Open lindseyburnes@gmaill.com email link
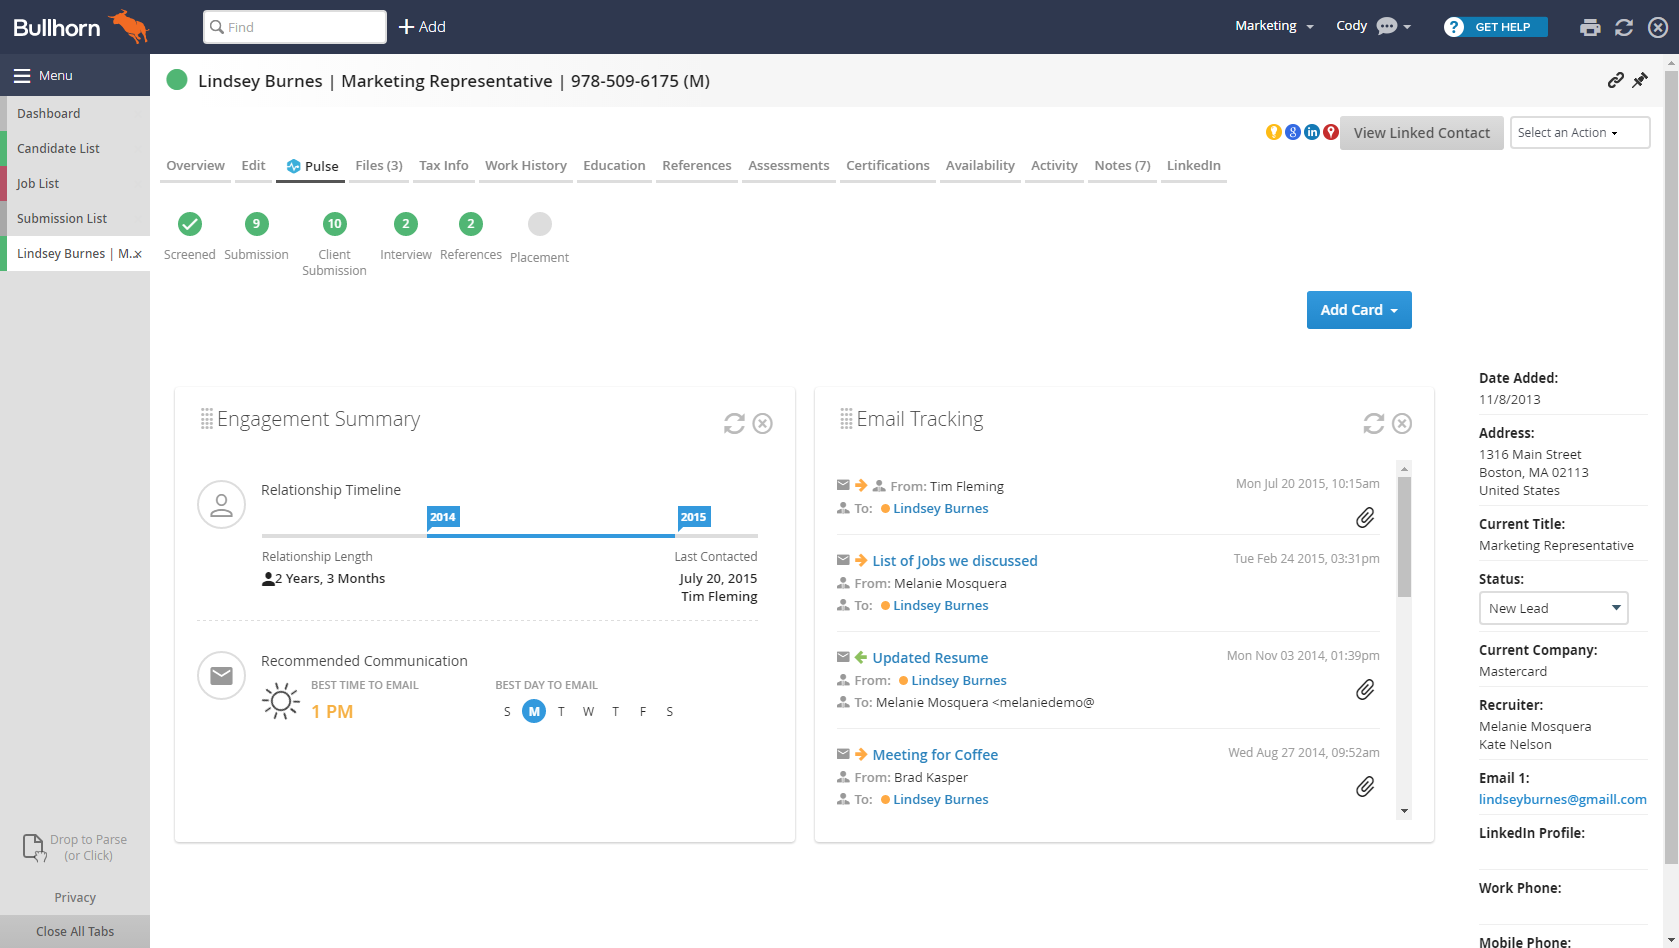1679x948 pixels. pyautogui.click(x=1562, y=799)
